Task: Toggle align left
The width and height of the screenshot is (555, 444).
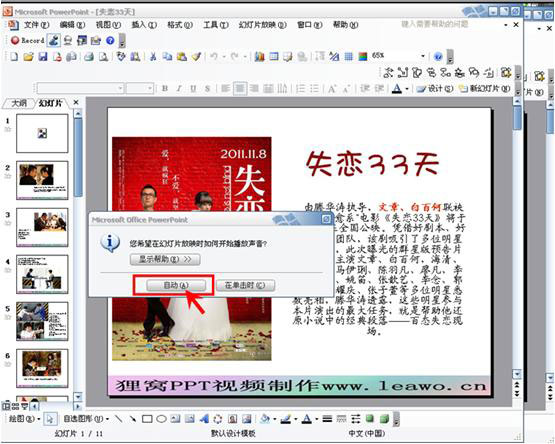Action: pyautogui.click(x=225, y=88)
